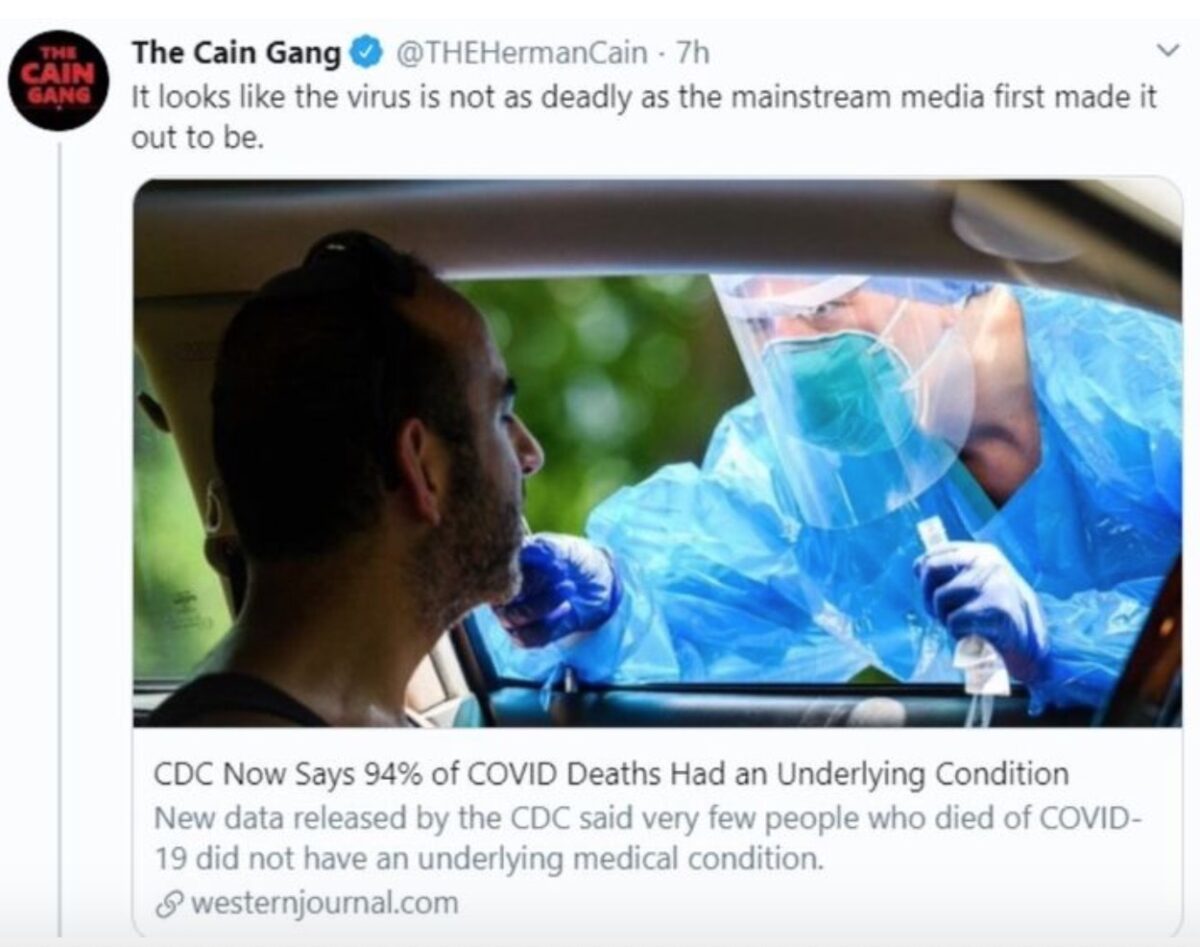Expand the tweet options chevron

[x=1165, y=49]
